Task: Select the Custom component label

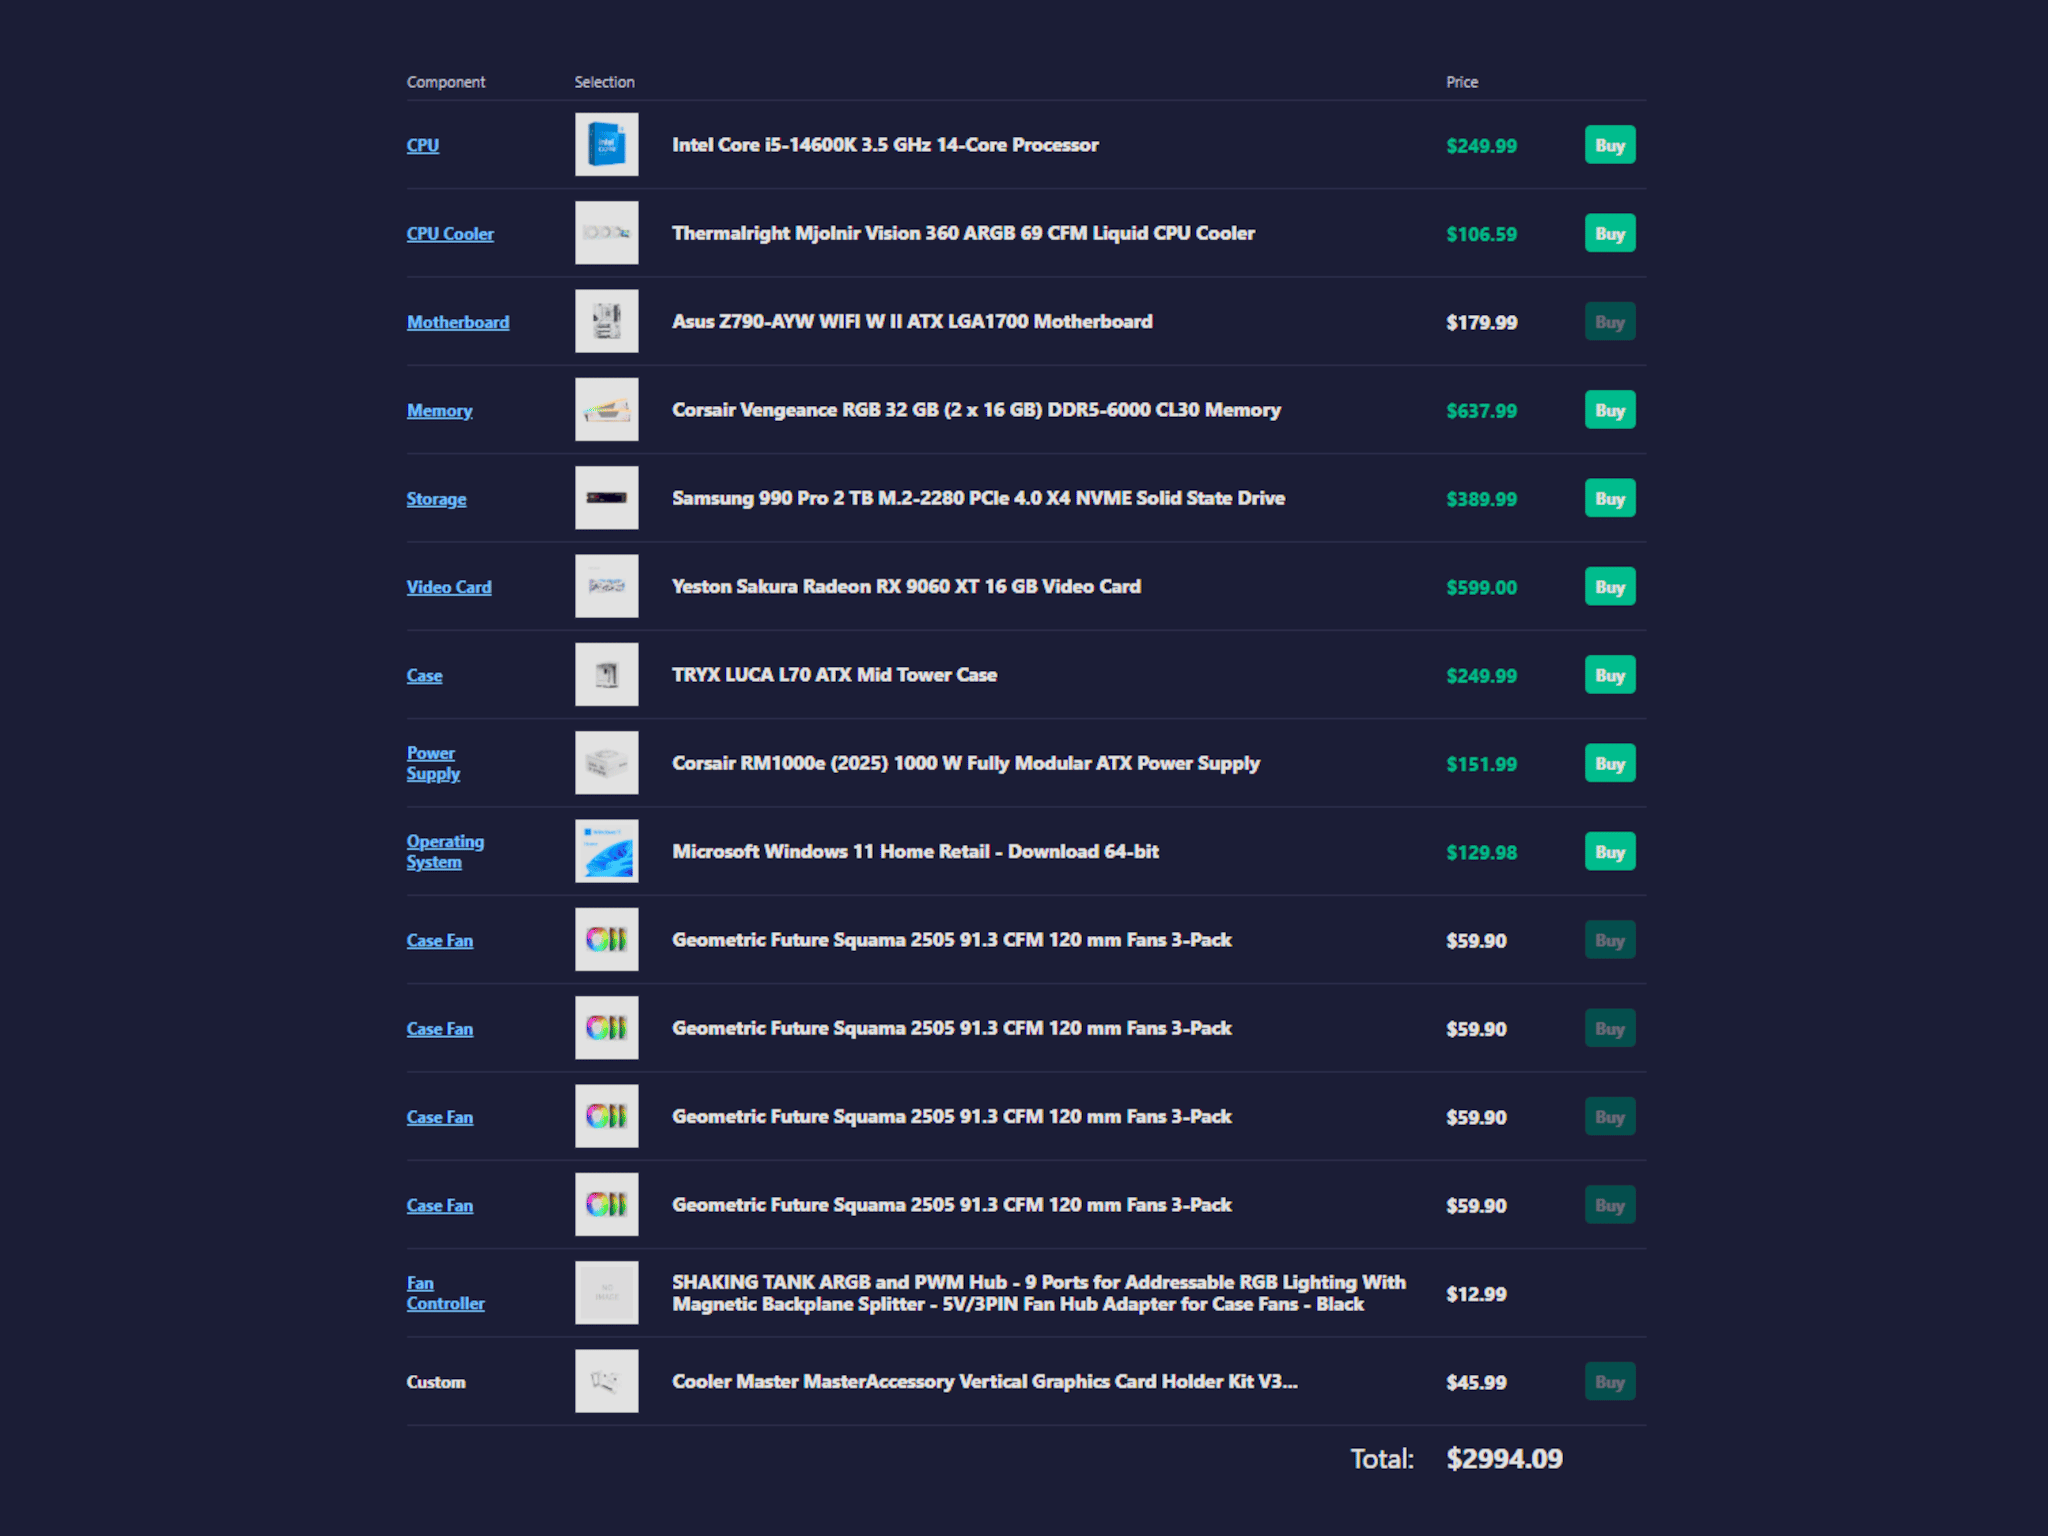Action: point(436,1382)
